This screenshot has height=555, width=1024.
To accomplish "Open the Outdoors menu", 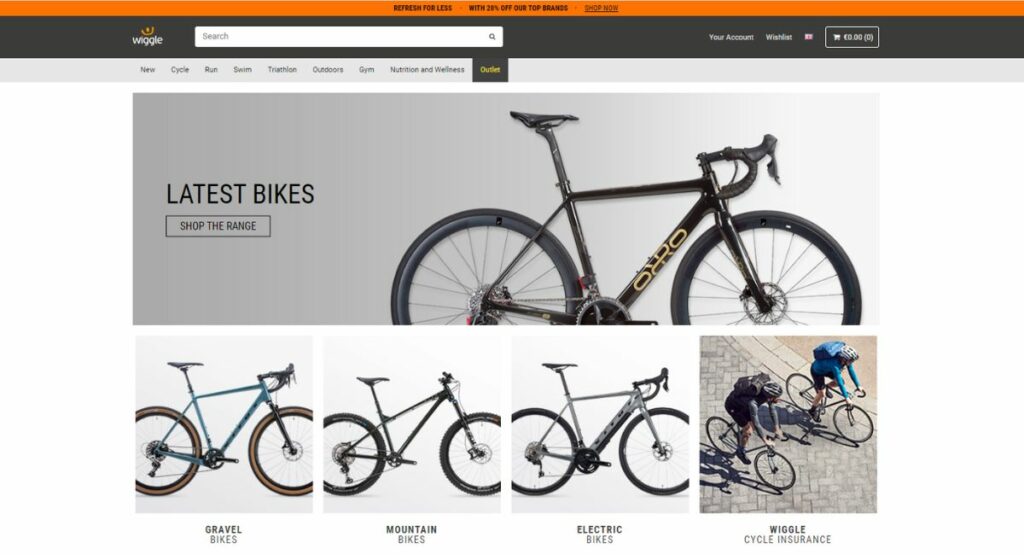I will coord(328,69).
